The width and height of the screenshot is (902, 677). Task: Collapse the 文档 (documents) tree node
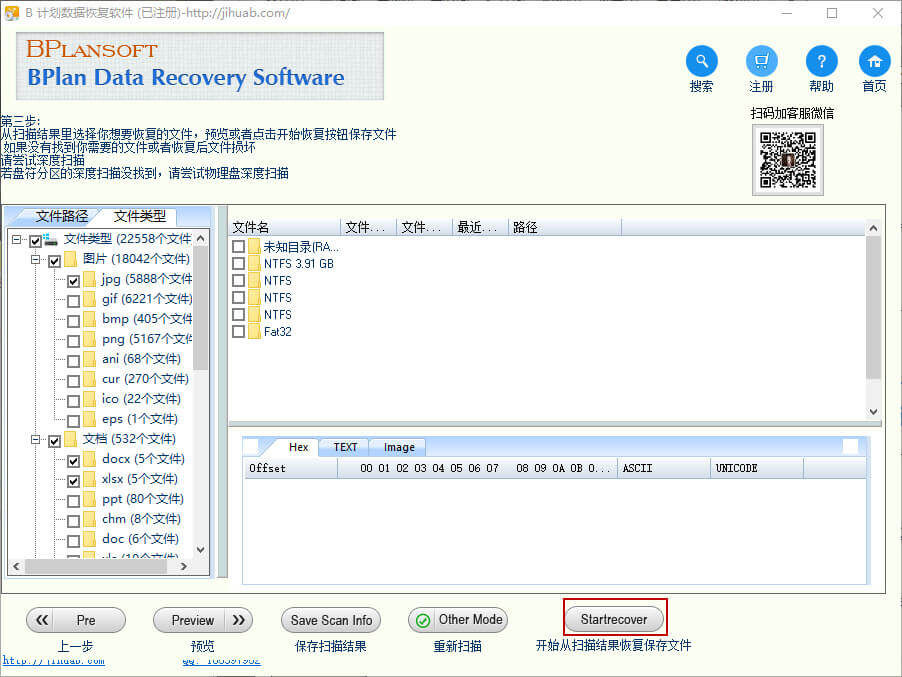tap(36, 440)
